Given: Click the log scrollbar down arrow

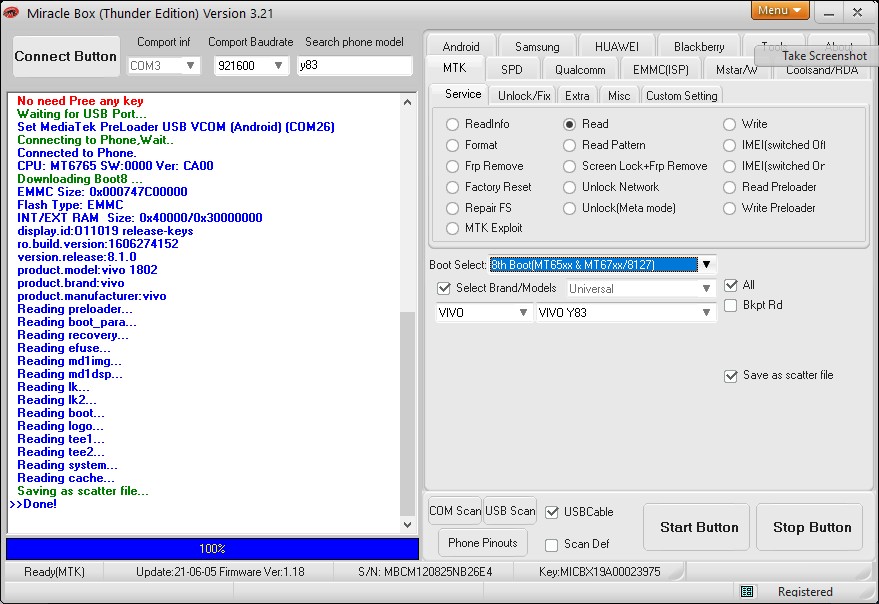Looking at the screenshot, I should (408, 525).
